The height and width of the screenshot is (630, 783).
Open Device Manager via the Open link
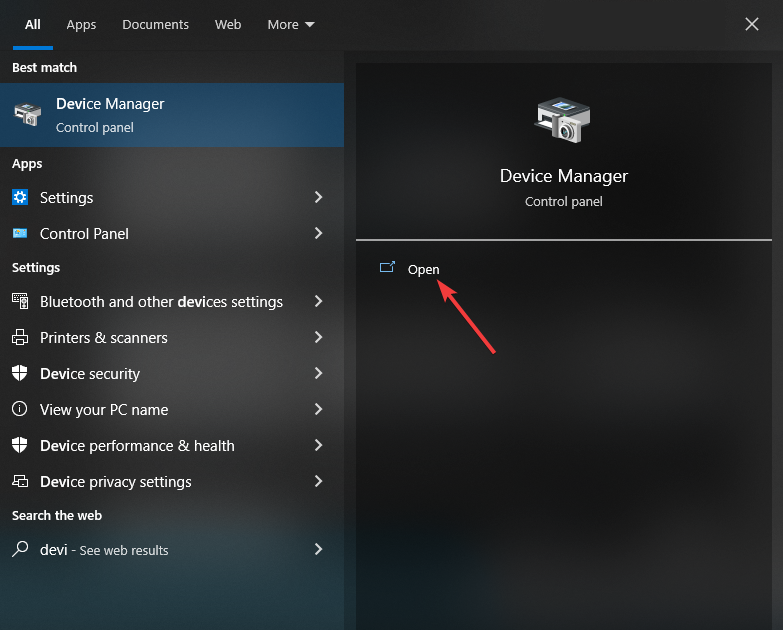pyautogui.click(x=423, y=269)
